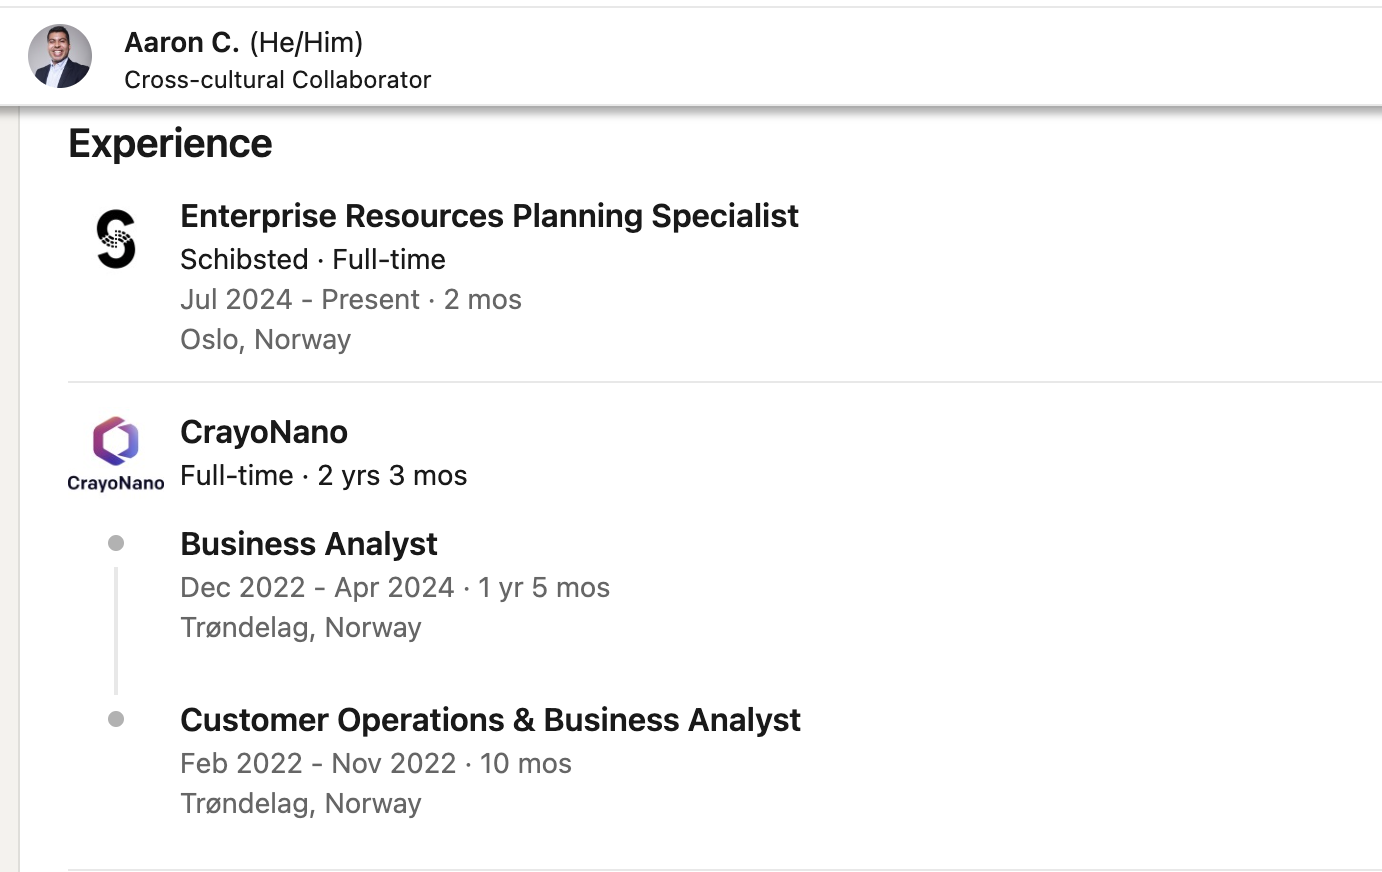This screenshot has width=1382, height=872.
Task: Click the Oslo, Norway location text
Action: click(265, 340)
